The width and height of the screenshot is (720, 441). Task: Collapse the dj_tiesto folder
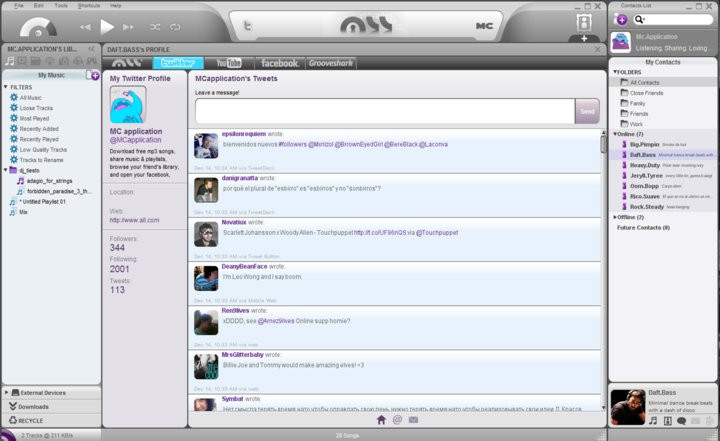6,170
